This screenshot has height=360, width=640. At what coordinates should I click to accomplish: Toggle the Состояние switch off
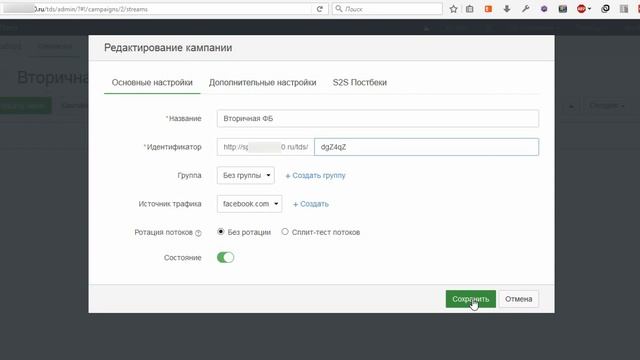[x=225, y=258]
